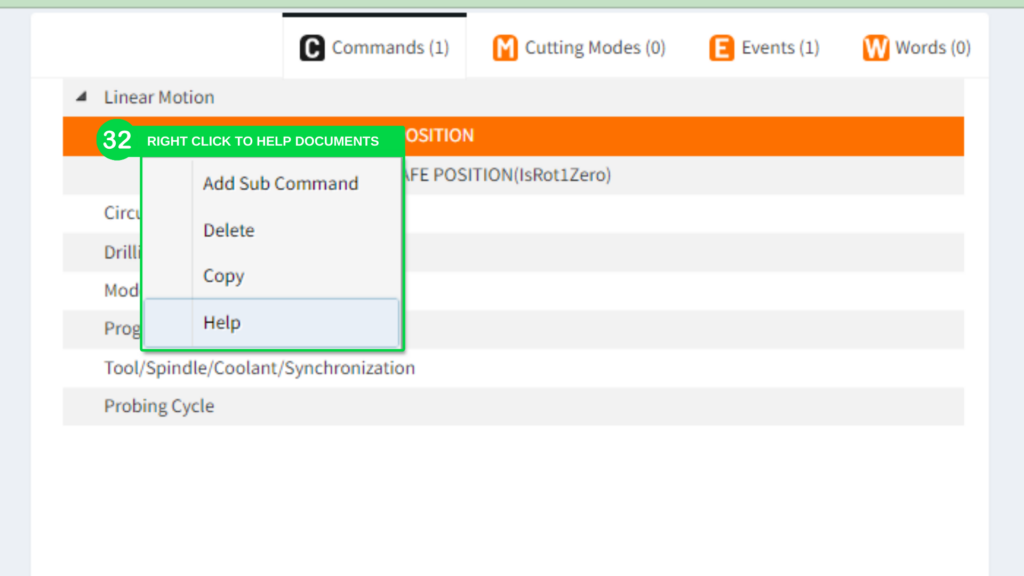Select the Linear Motion category label
This screenshot has height=576, width=1024.
pos(159,97)
